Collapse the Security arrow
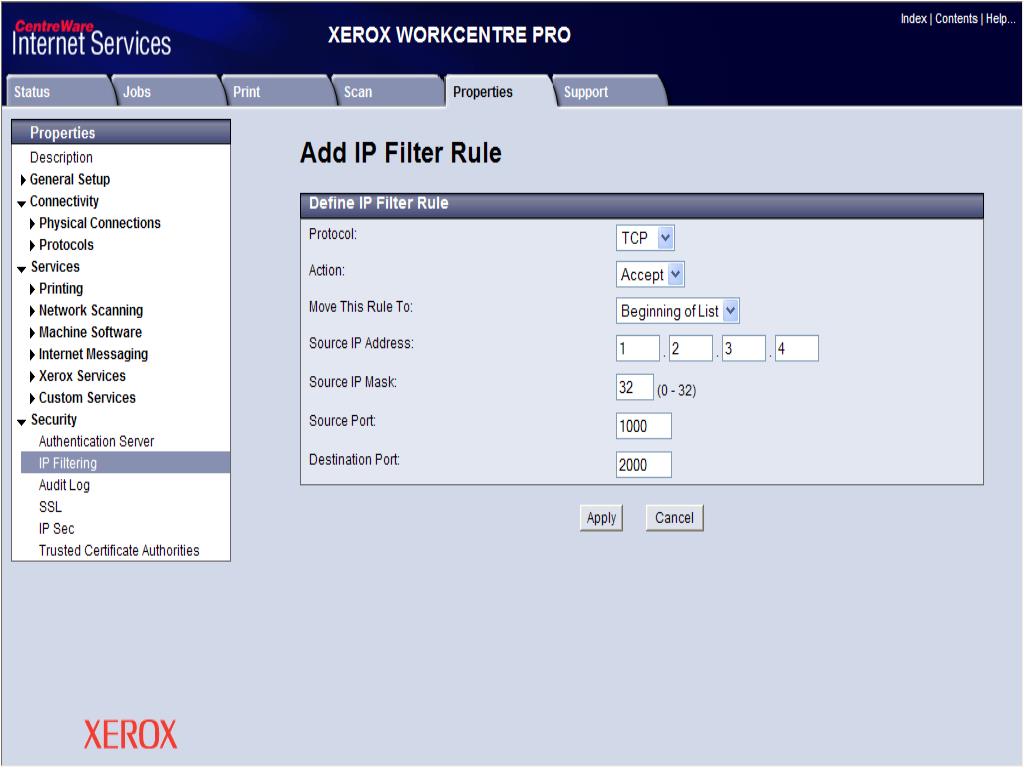Viewport: 1024px width, 768px height. pos(22,421)
